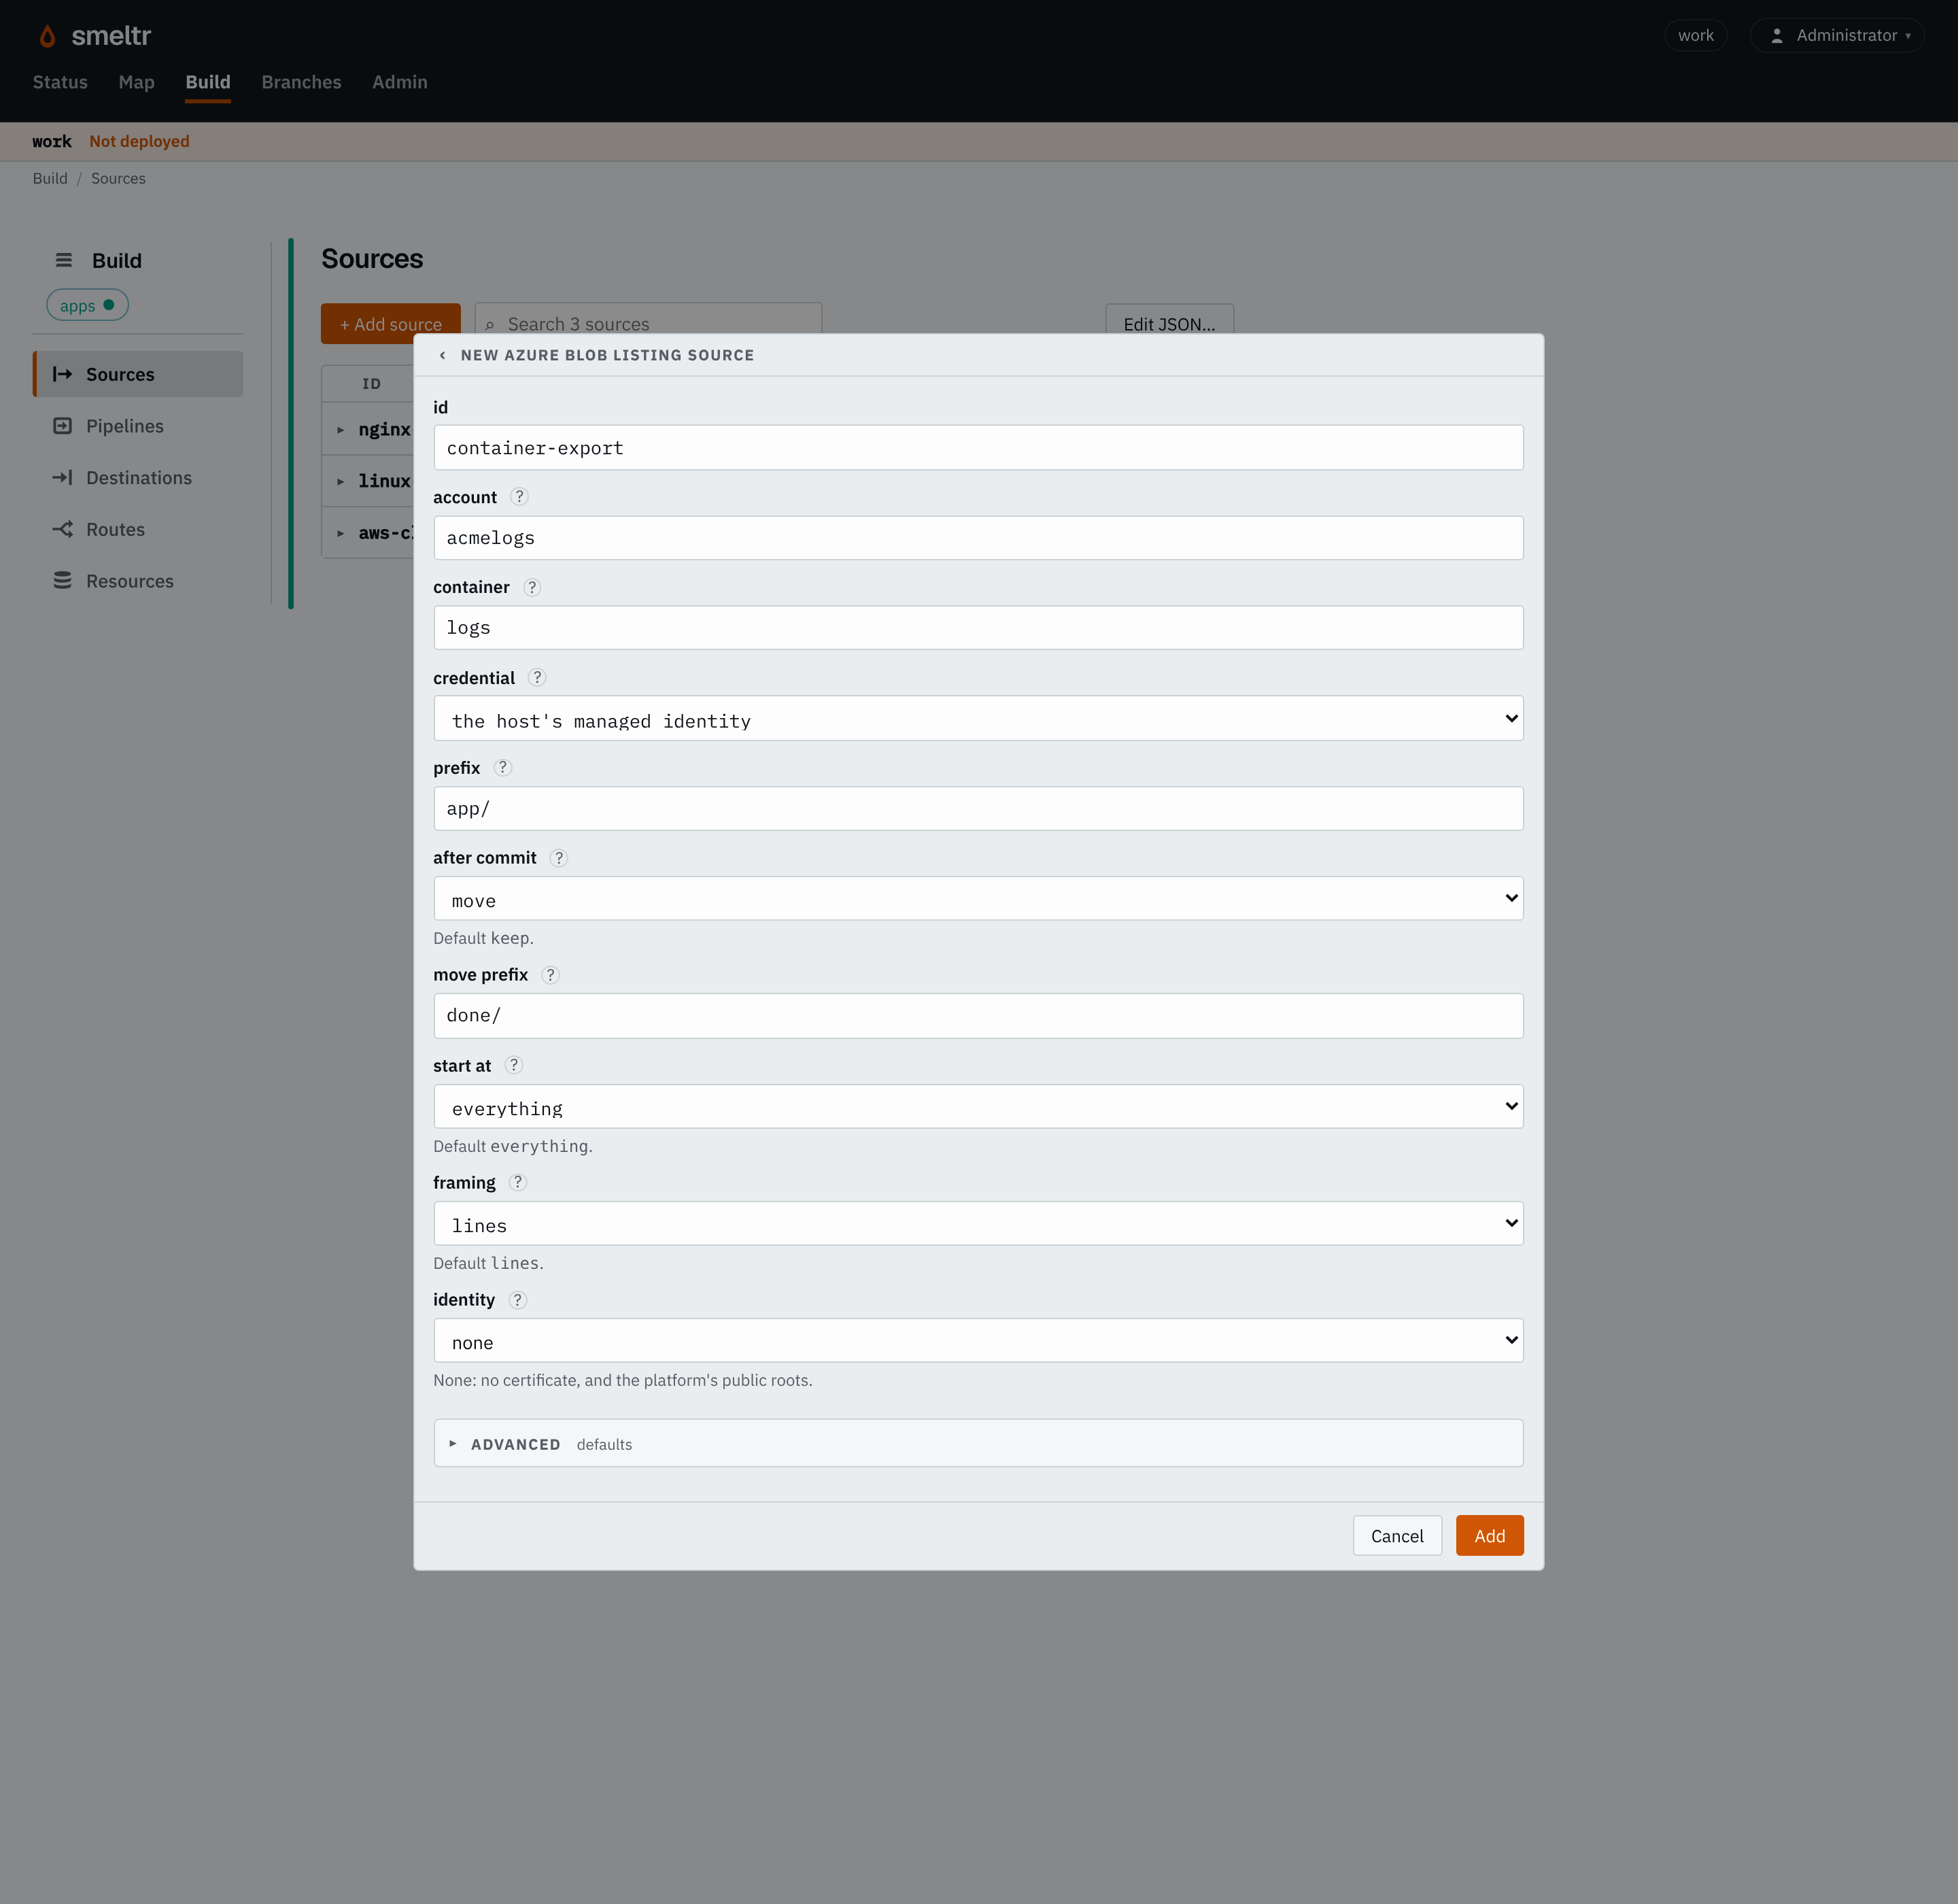
Task: Switch to the Branches tab
Action: click(x=301, y=82)
